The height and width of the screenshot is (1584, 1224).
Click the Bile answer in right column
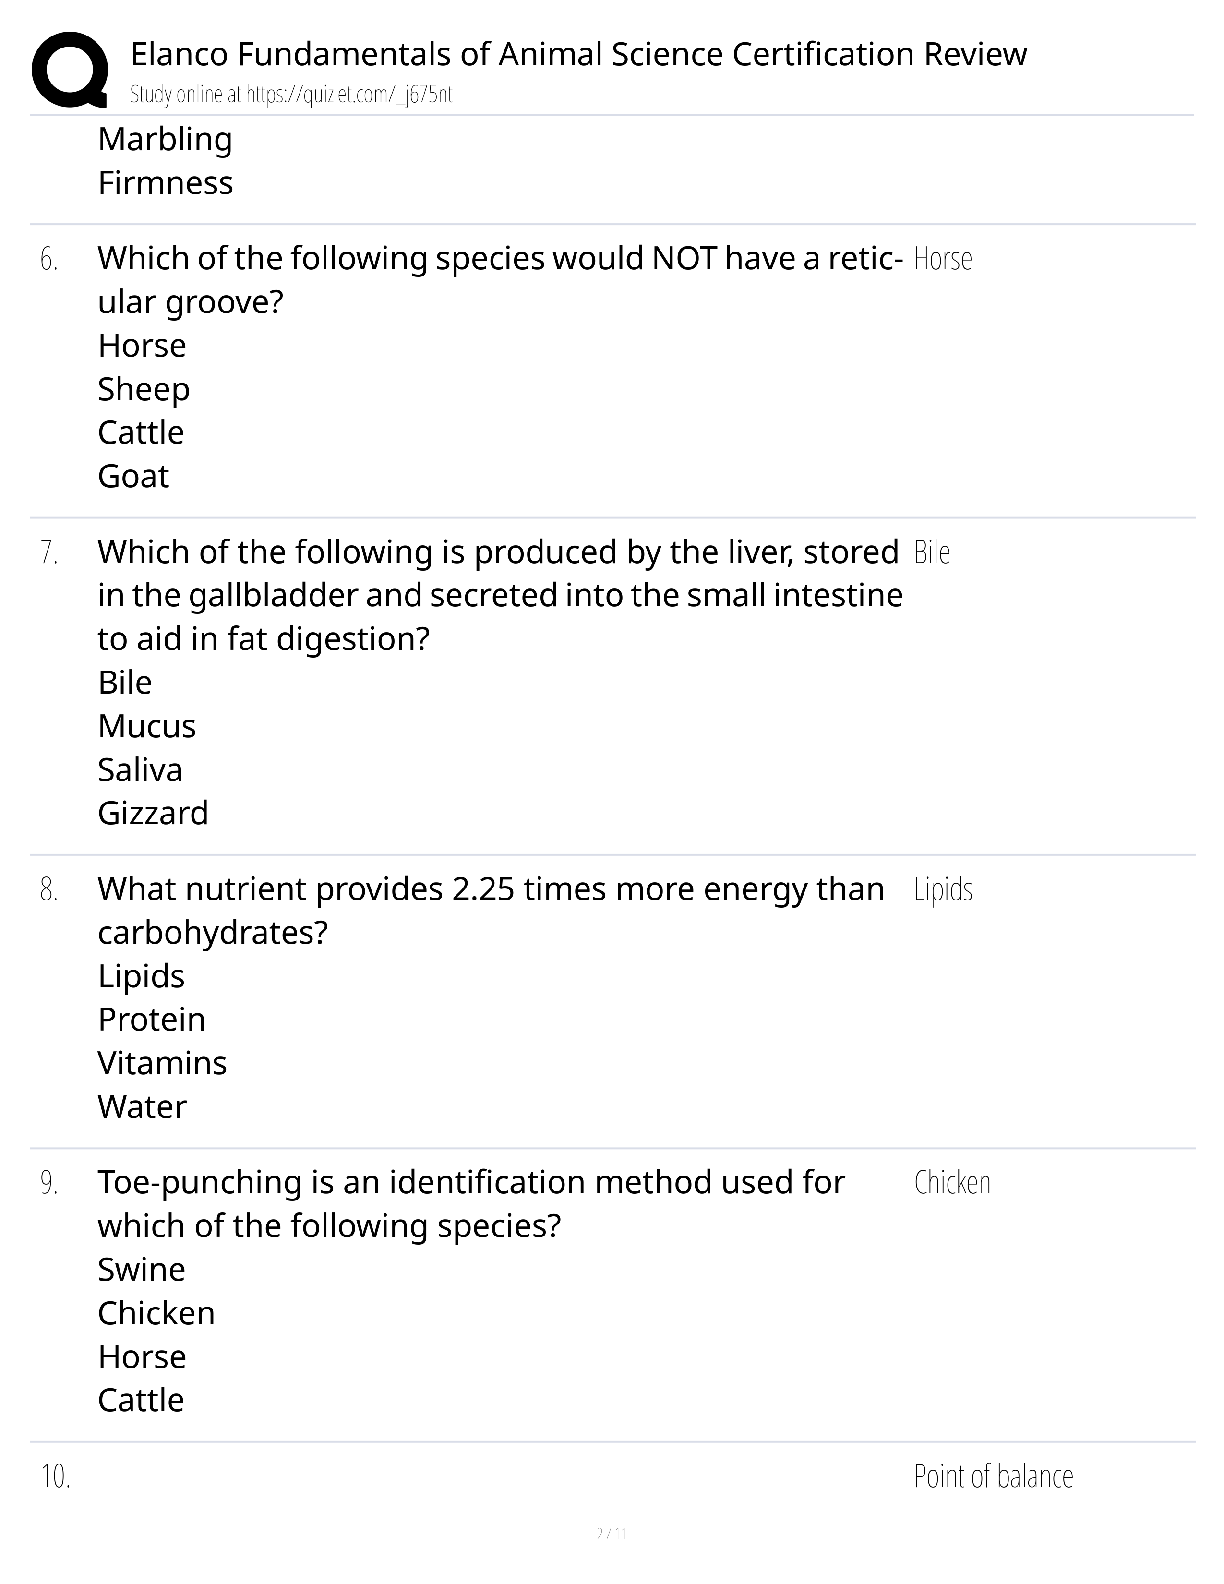coord(932,553)
